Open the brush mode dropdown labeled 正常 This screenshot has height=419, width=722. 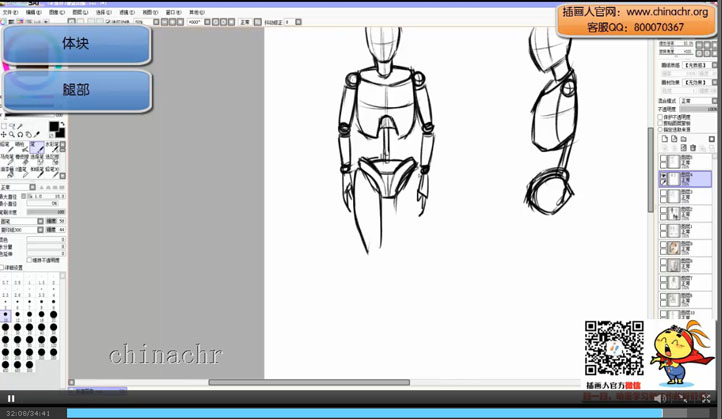[18, 187]
